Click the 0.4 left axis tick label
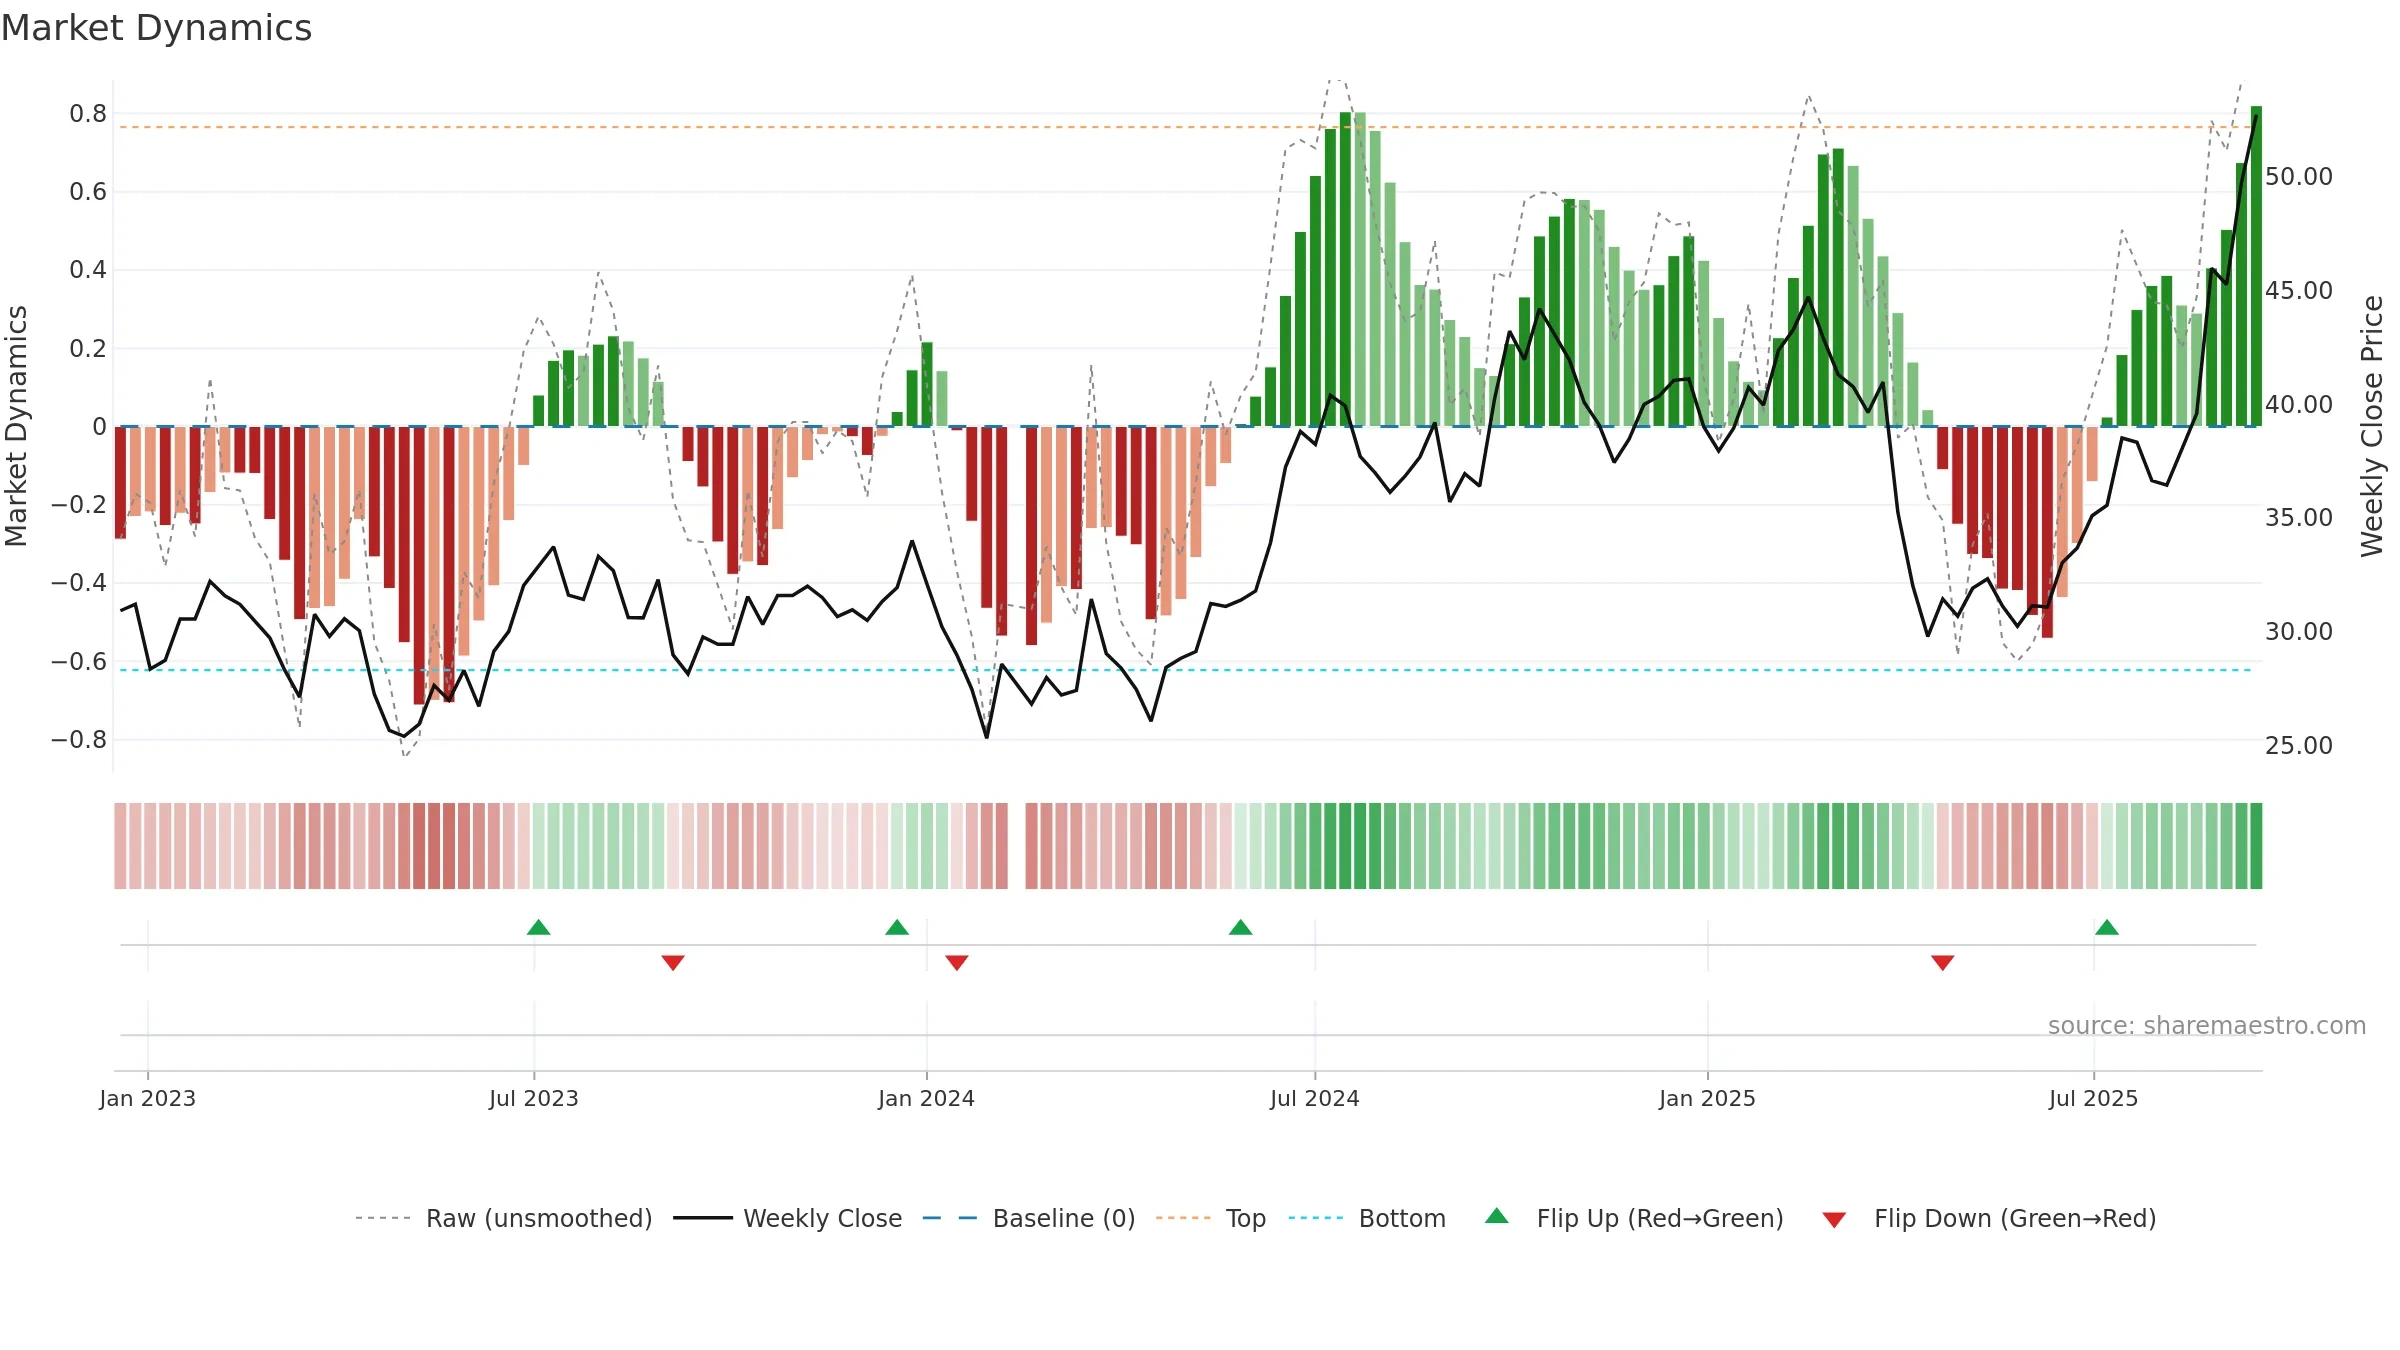The width and height of the screenshot is (2400, 1350). click(88, 270)
